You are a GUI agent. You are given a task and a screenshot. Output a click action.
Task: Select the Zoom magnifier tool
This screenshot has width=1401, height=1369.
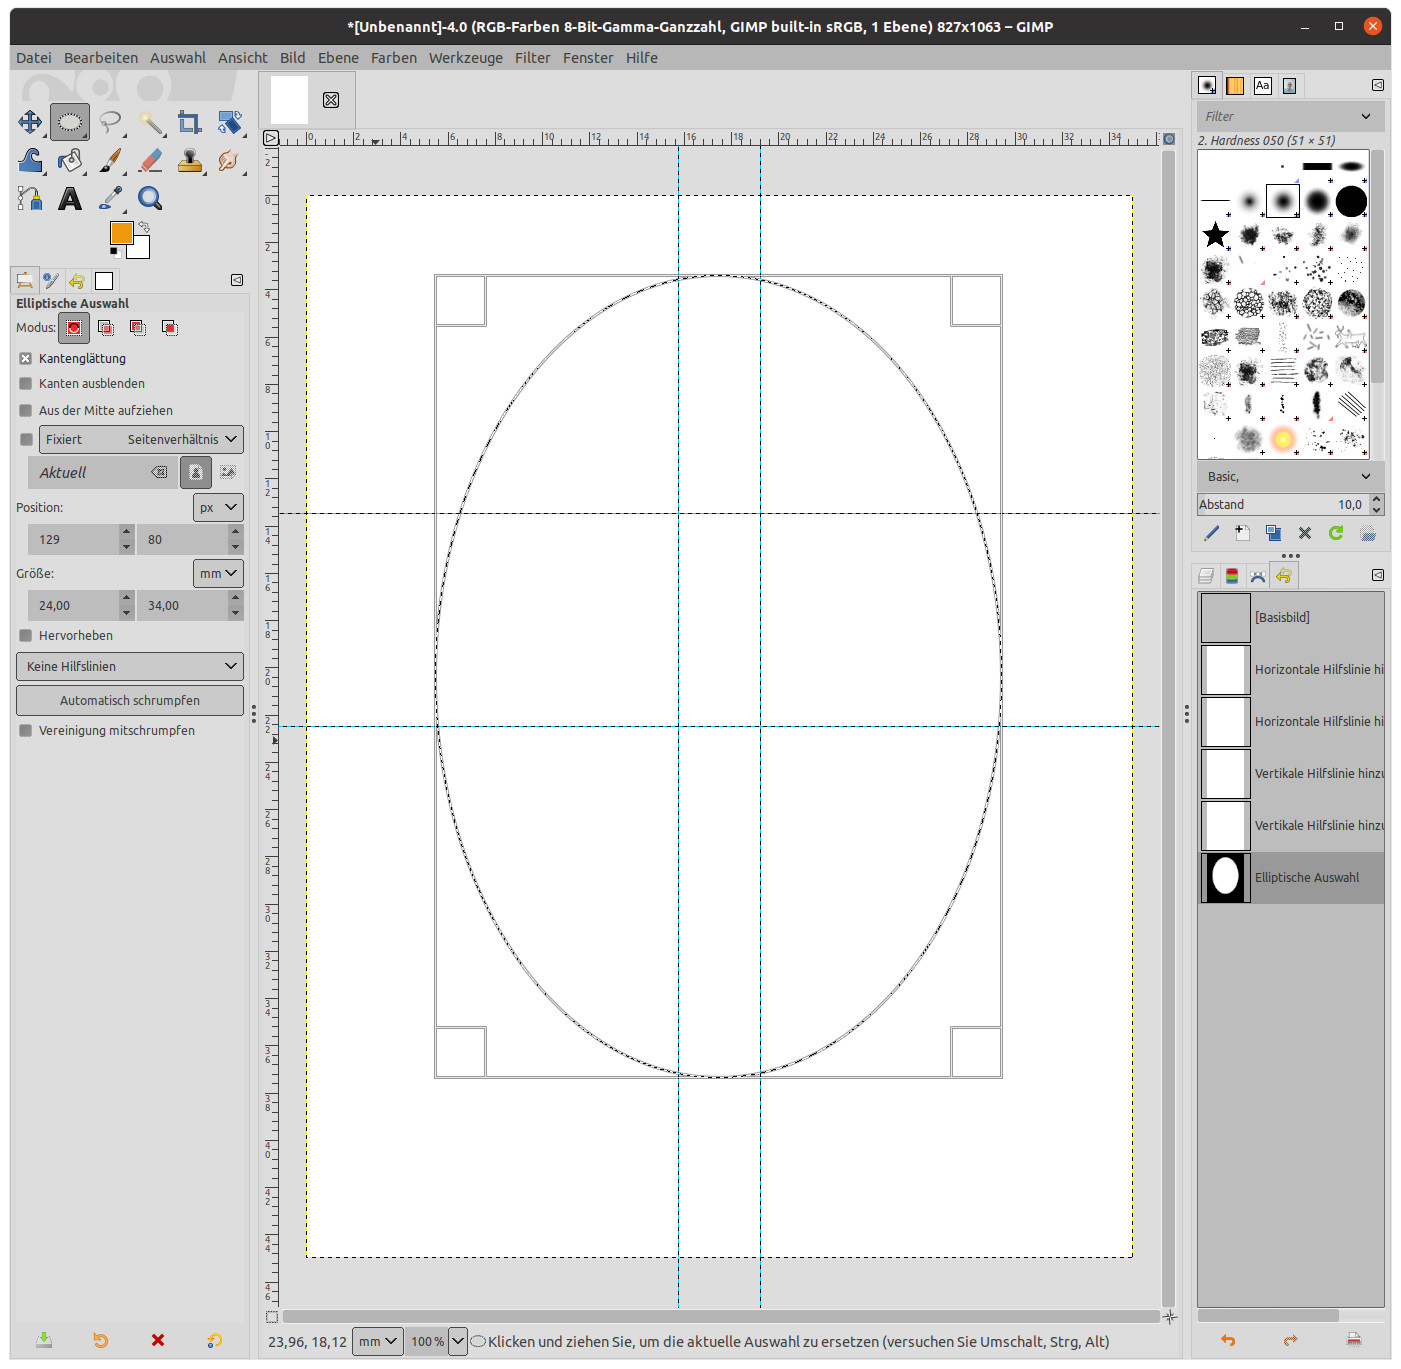click(151, 198)
